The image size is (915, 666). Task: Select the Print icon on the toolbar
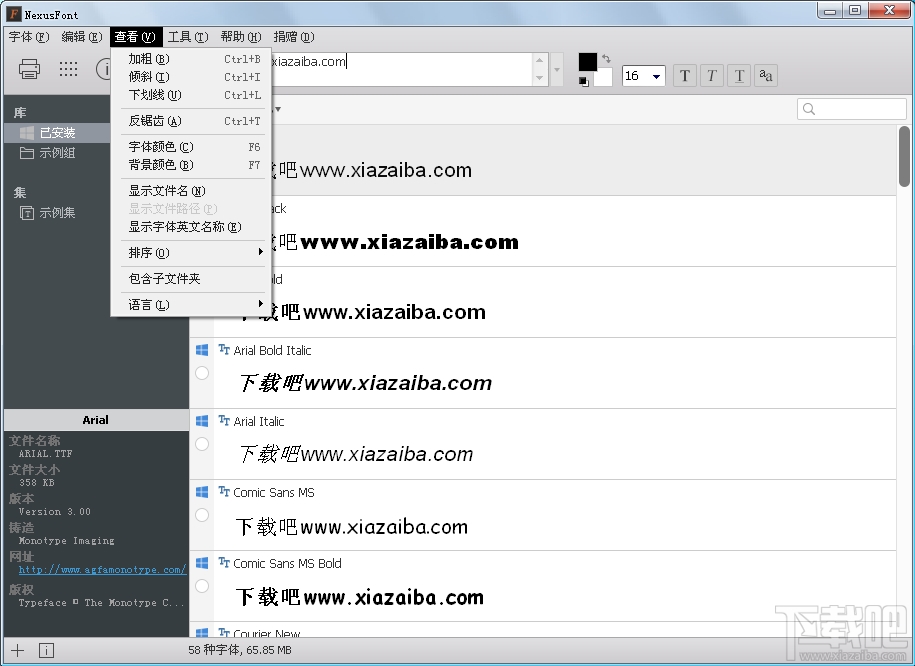click(28, 69)
